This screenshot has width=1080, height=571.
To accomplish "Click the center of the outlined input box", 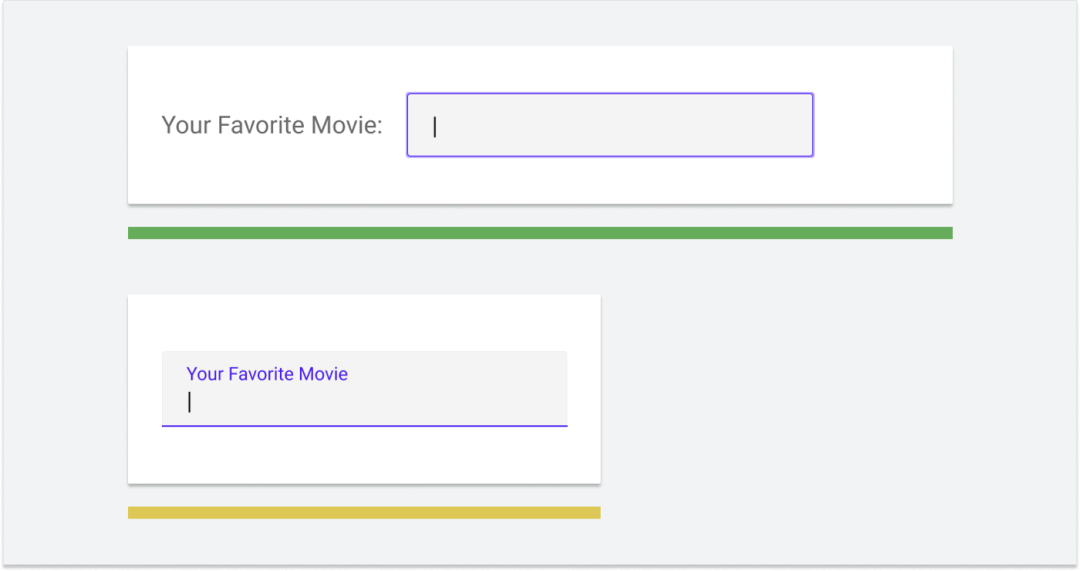I will tap(610, 125).
